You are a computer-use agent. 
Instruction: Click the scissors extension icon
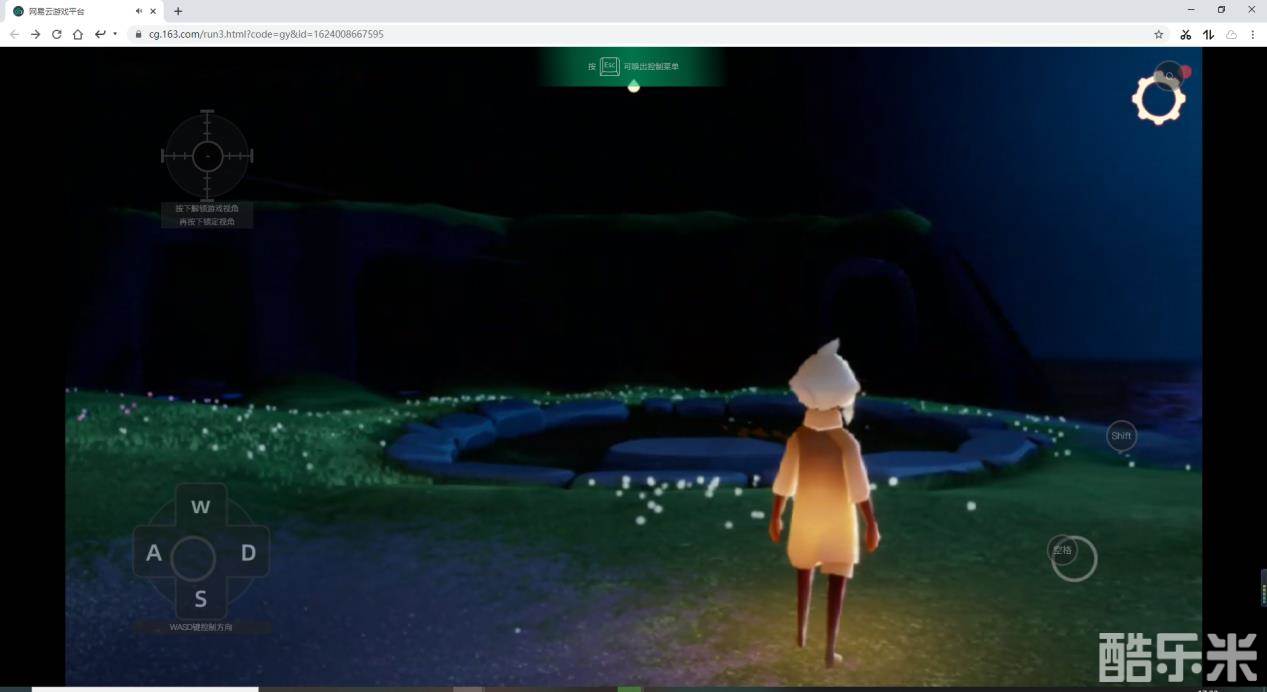(1185, 34)
